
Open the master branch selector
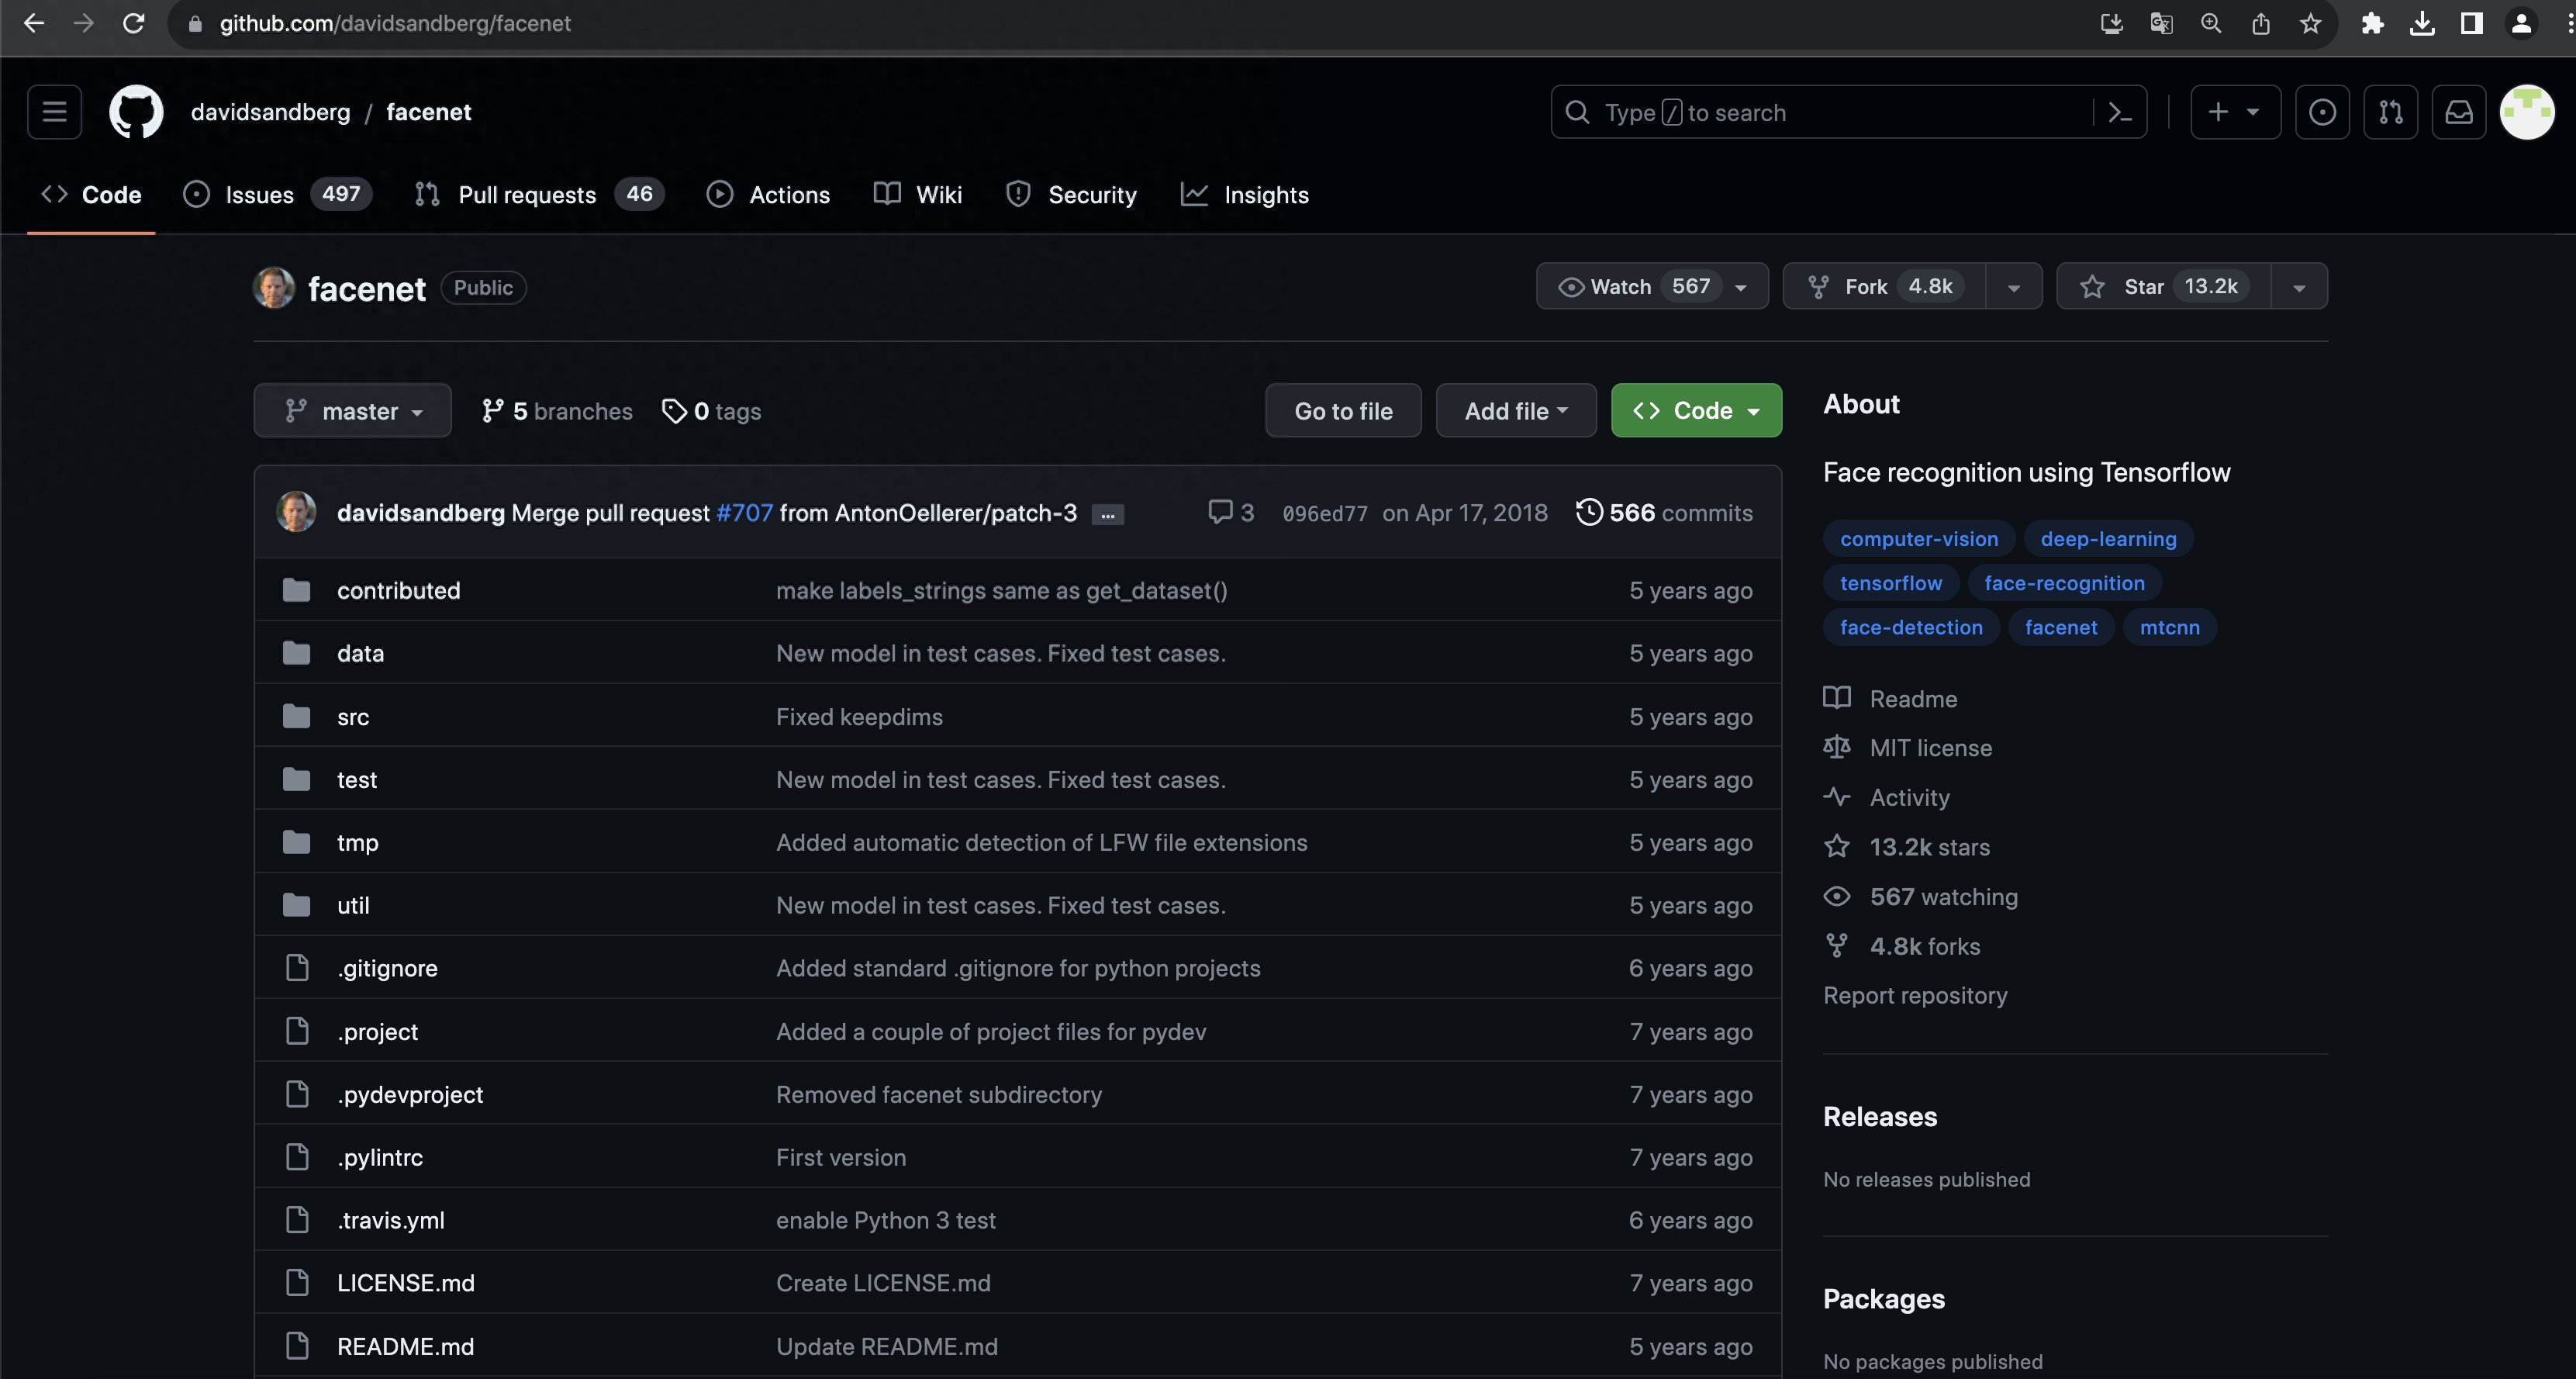pyautogui.click(x=352, y=410)
